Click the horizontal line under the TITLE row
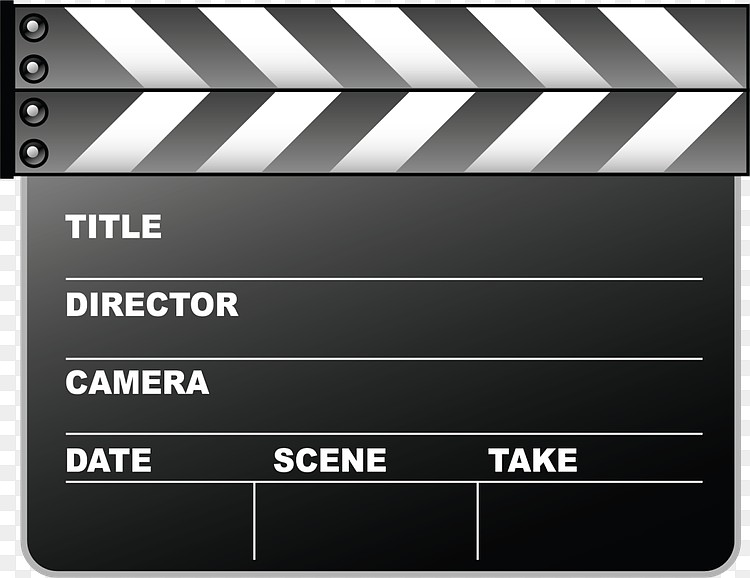 384,278
